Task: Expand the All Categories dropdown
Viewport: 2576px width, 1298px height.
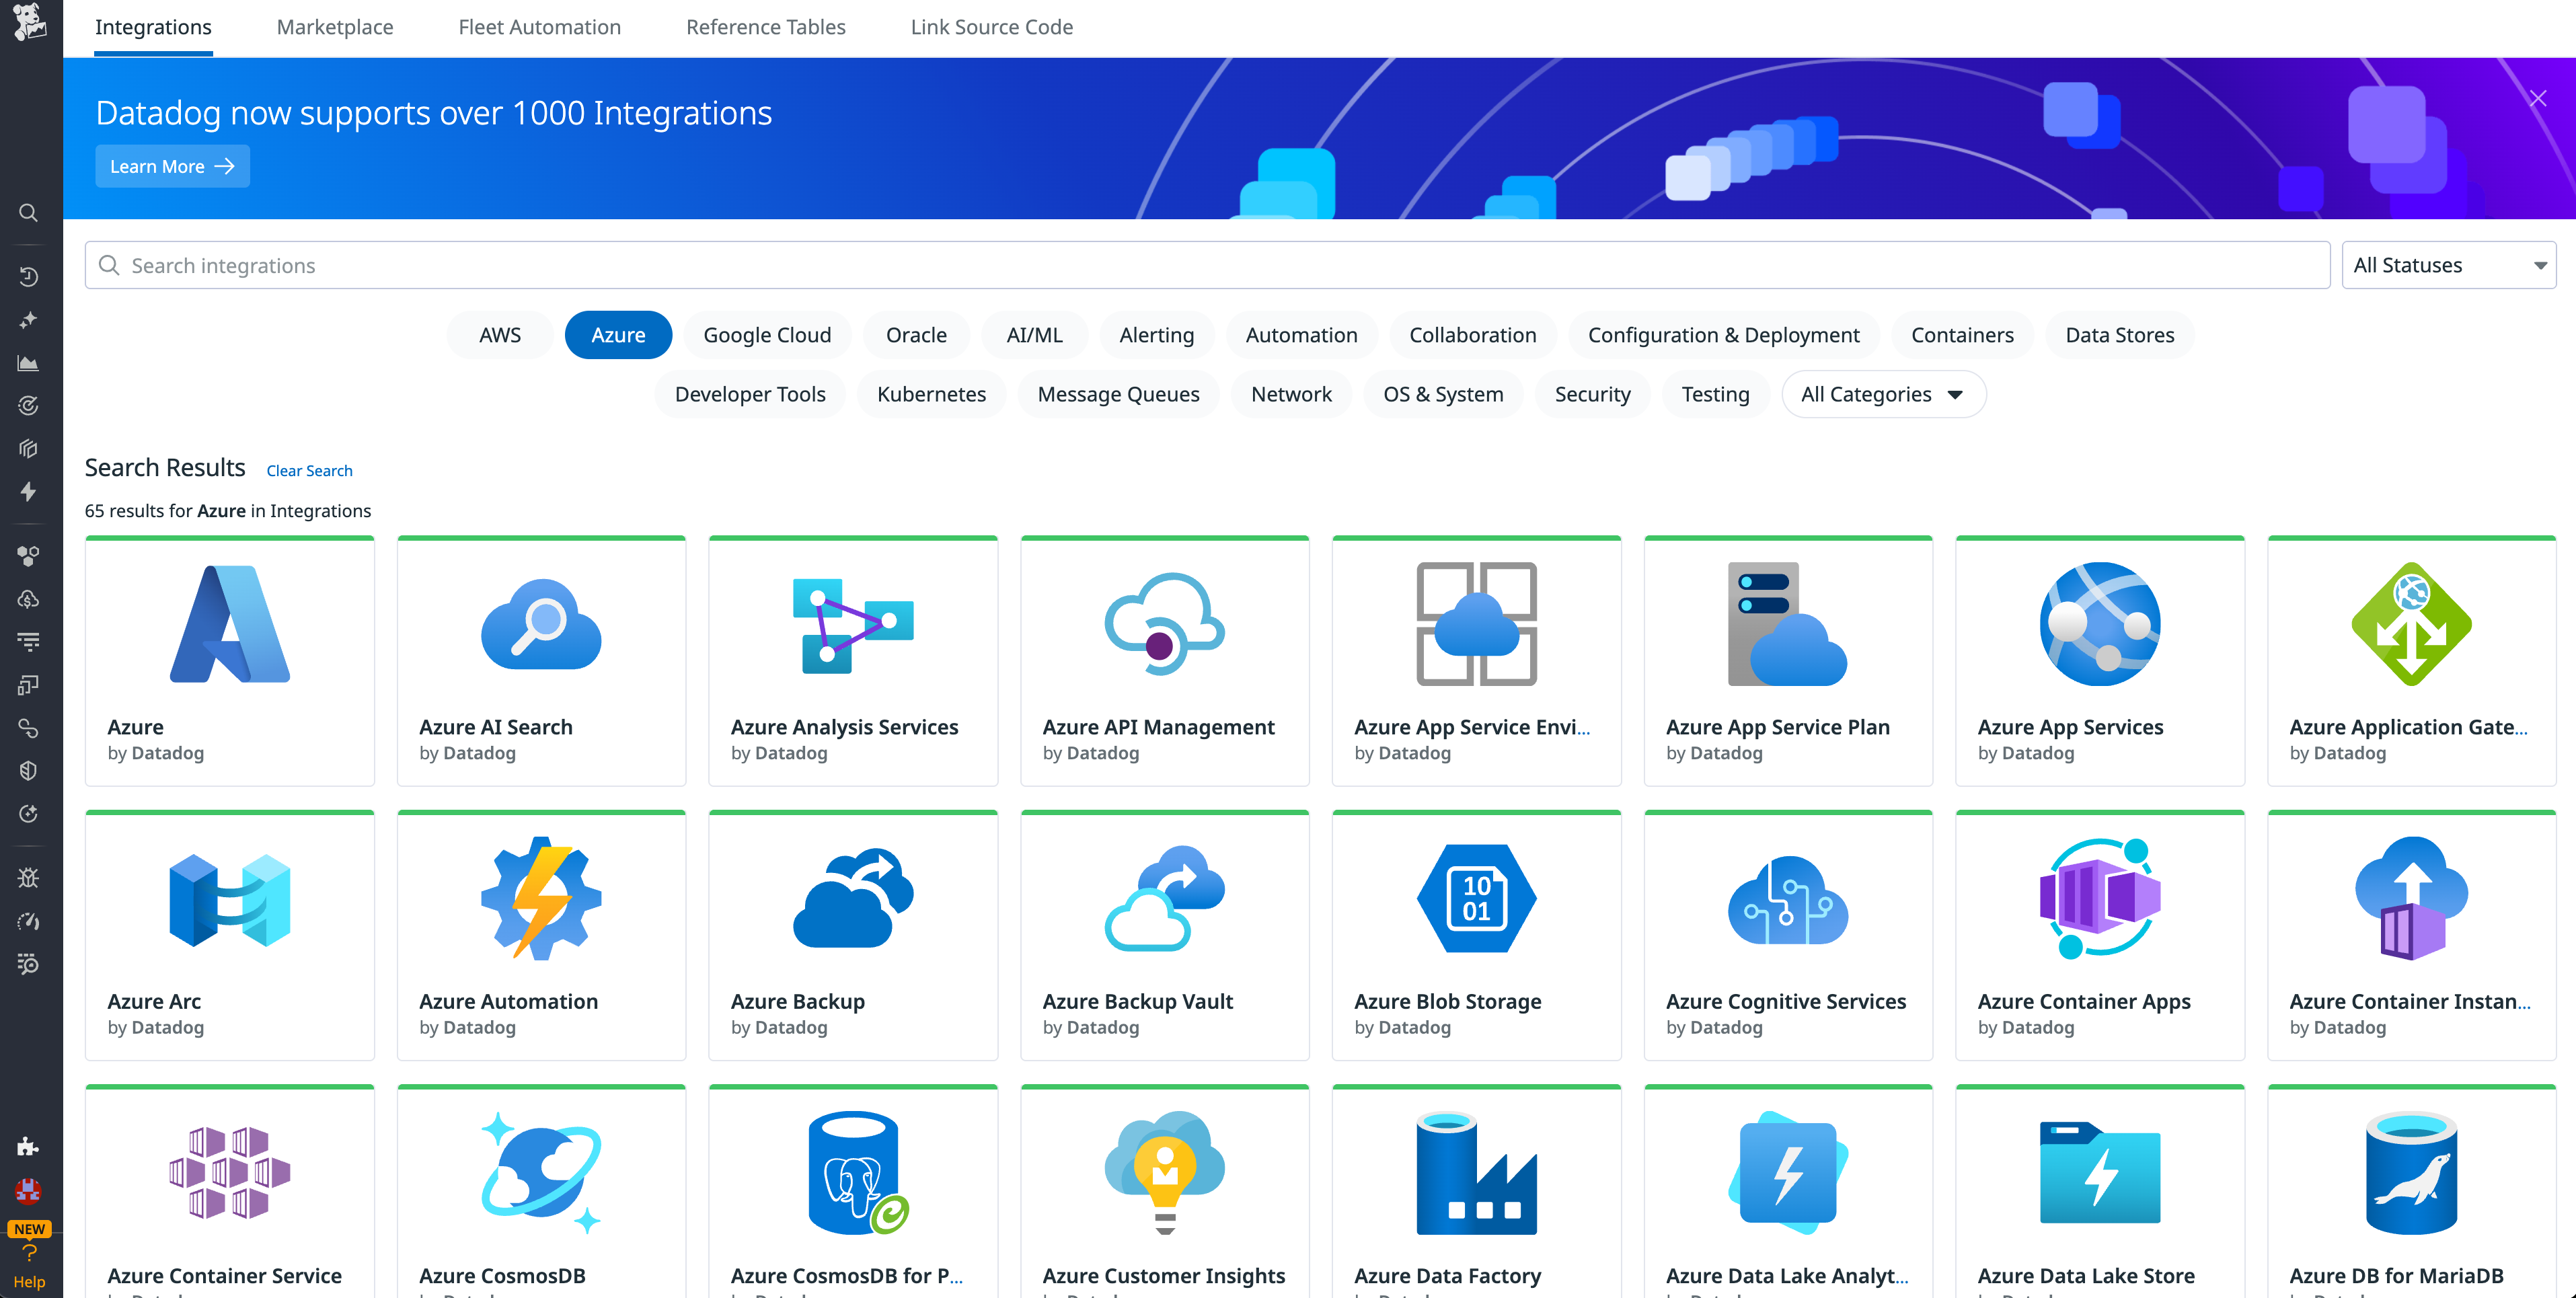Action: coord(1883,394)
